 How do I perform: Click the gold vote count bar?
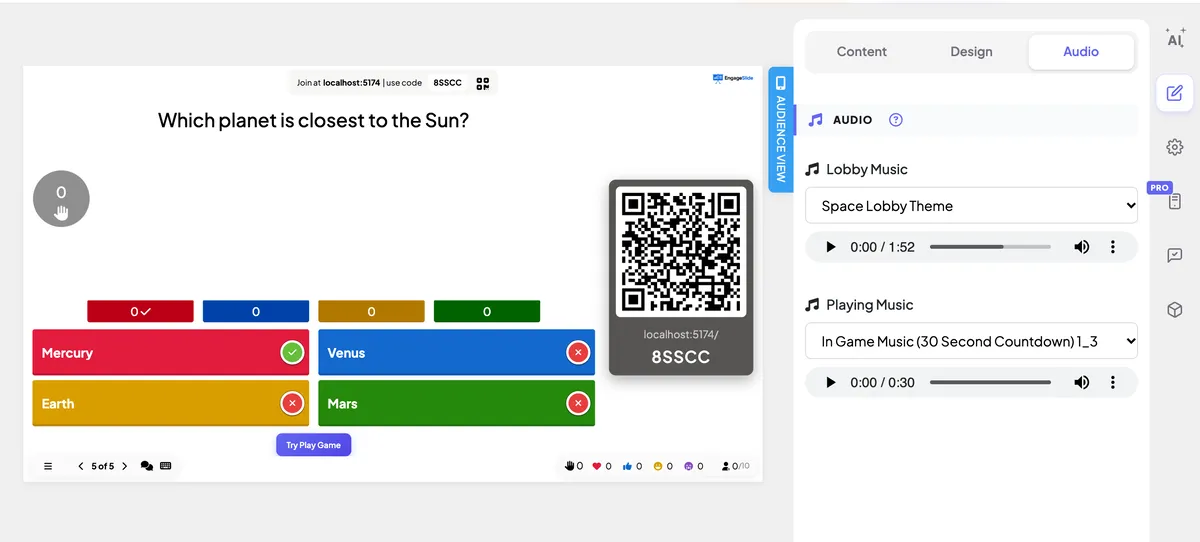pos(371,312)
